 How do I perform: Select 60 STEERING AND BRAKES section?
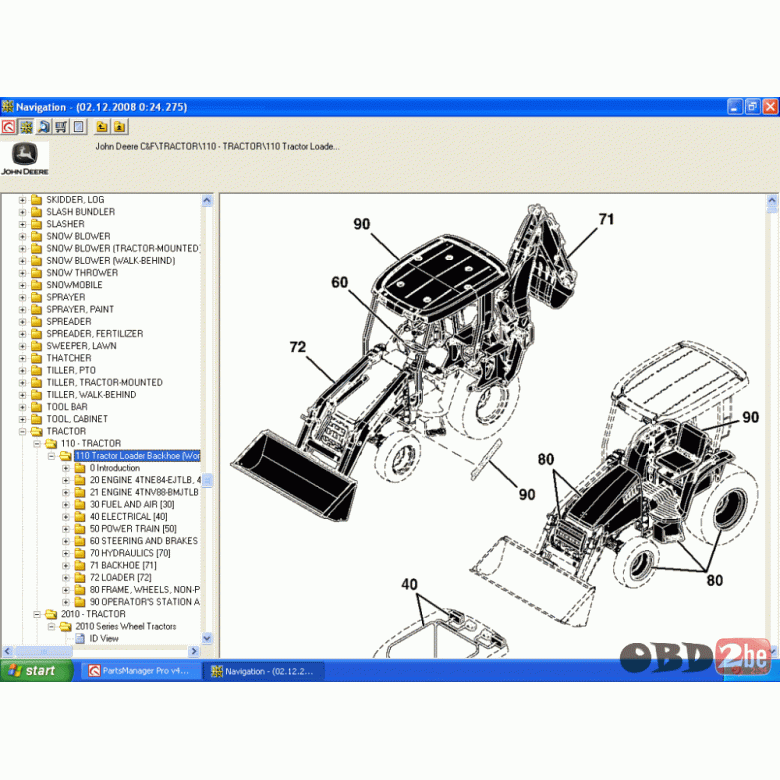pyautogui.click(x=144, y=541)
